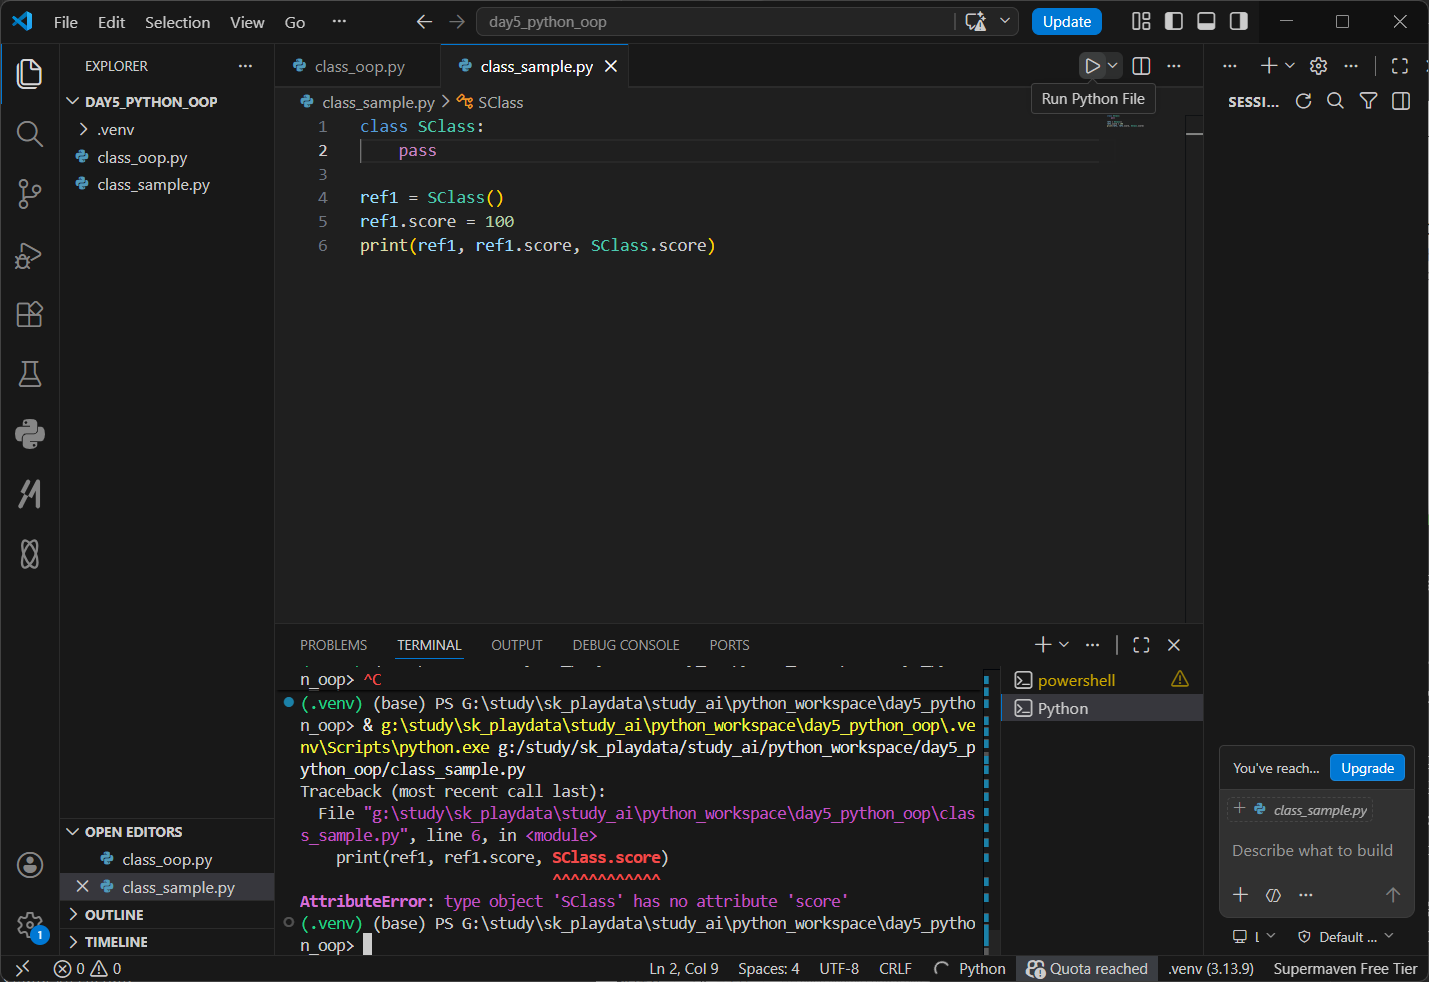Open new chat dropdown arrow

1290,66
